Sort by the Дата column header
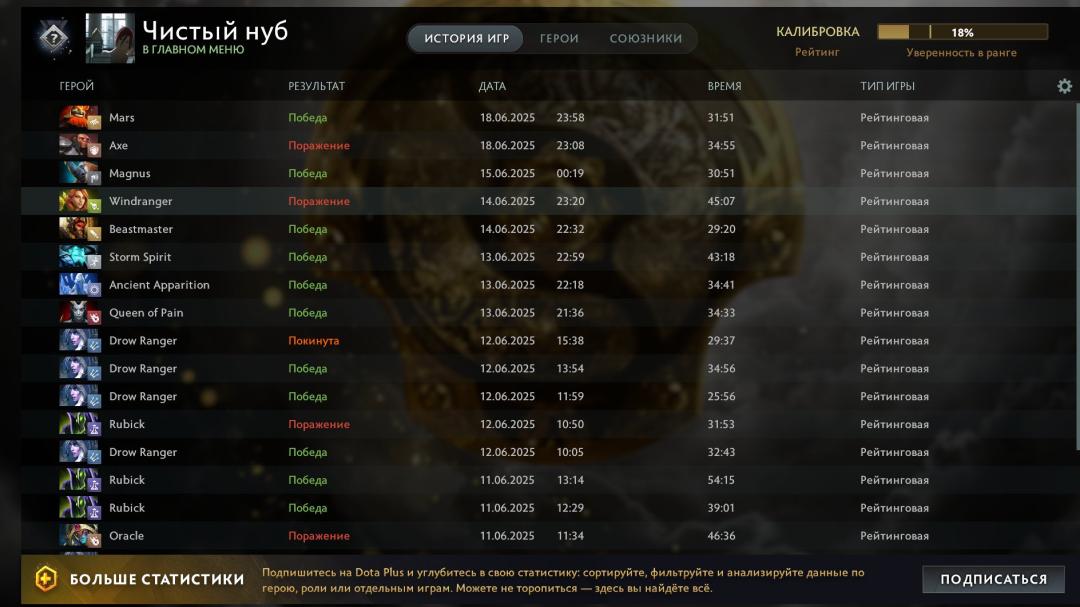Screen dimensions: 1080x607 (492, 86)
